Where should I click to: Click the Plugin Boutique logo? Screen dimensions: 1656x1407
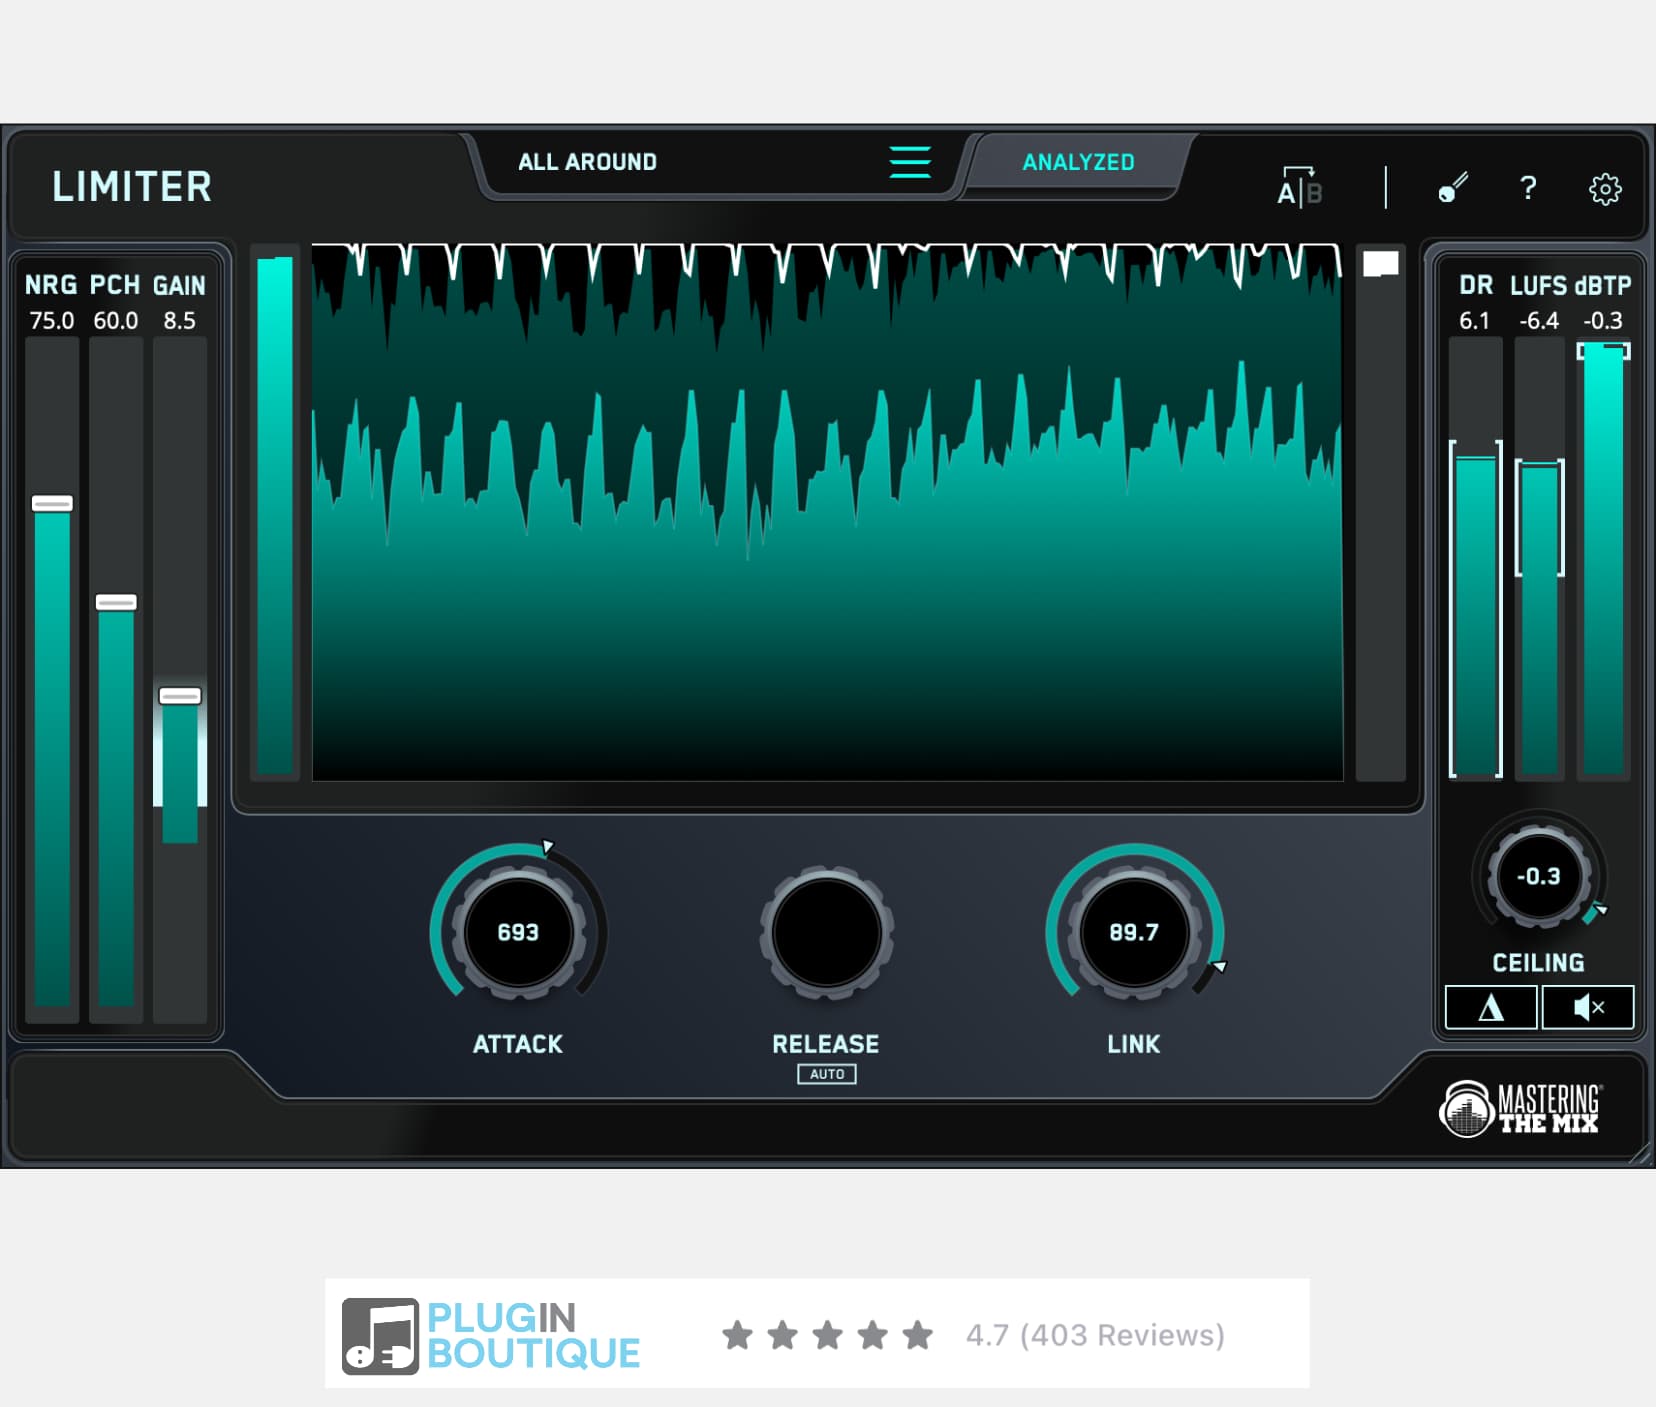[x=491, y=1335]
